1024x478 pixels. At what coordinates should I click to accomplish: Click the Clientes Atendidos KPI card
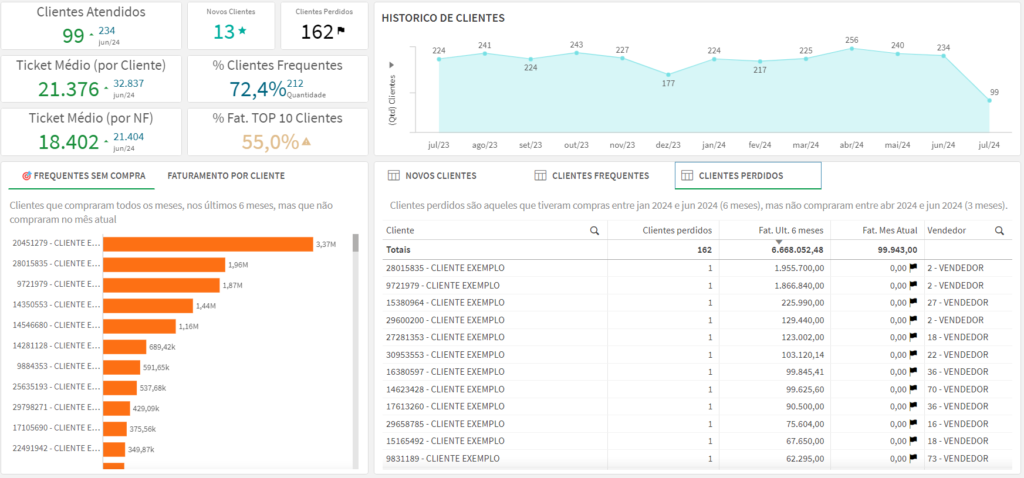click(x=91, y=26)
